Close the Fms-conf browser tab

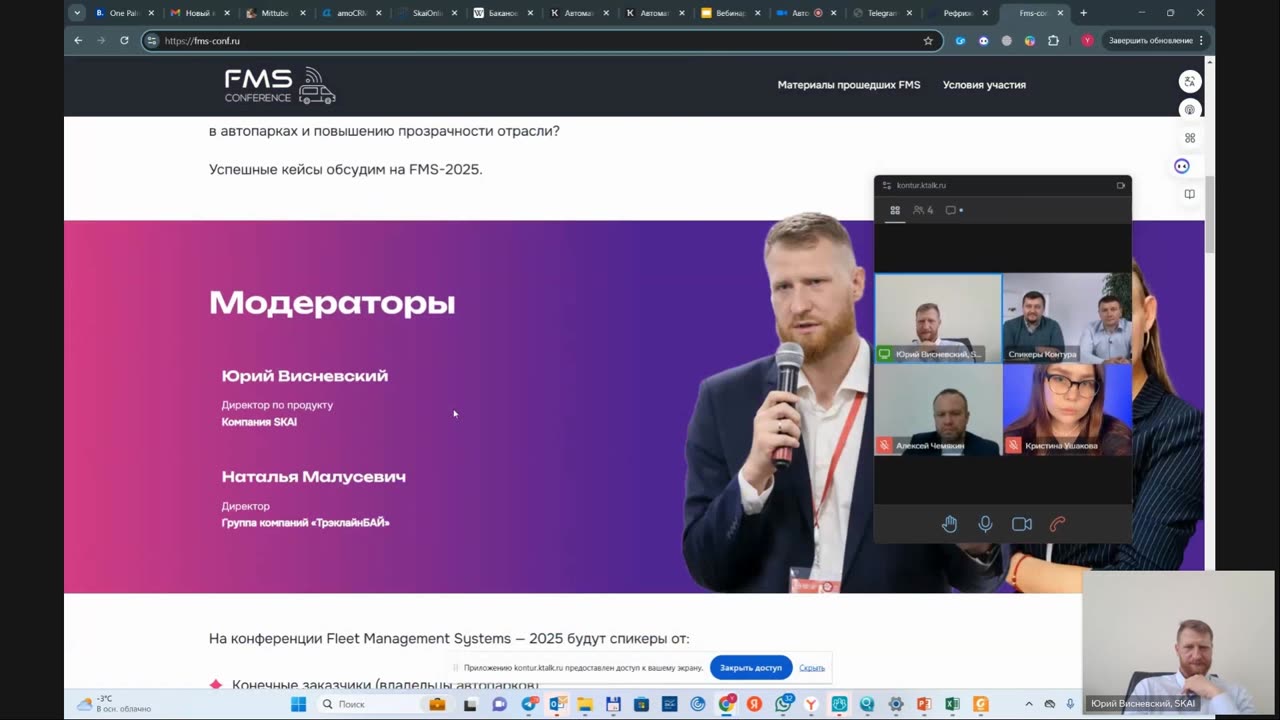tap(1060, 13)
